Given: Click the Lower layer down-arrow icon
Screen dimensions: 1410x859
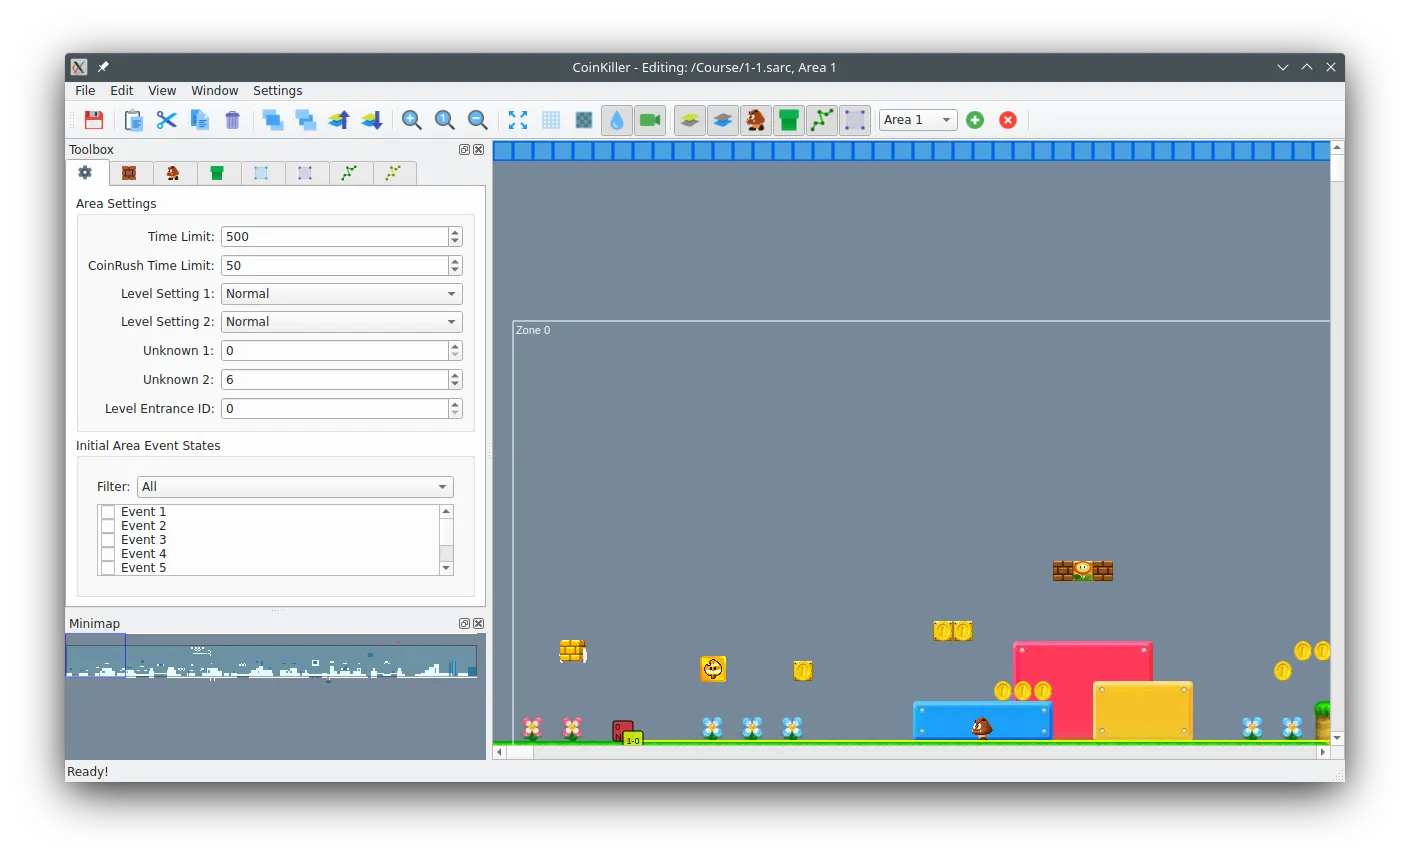Looking at the screenshot, I should pos(372,120).
